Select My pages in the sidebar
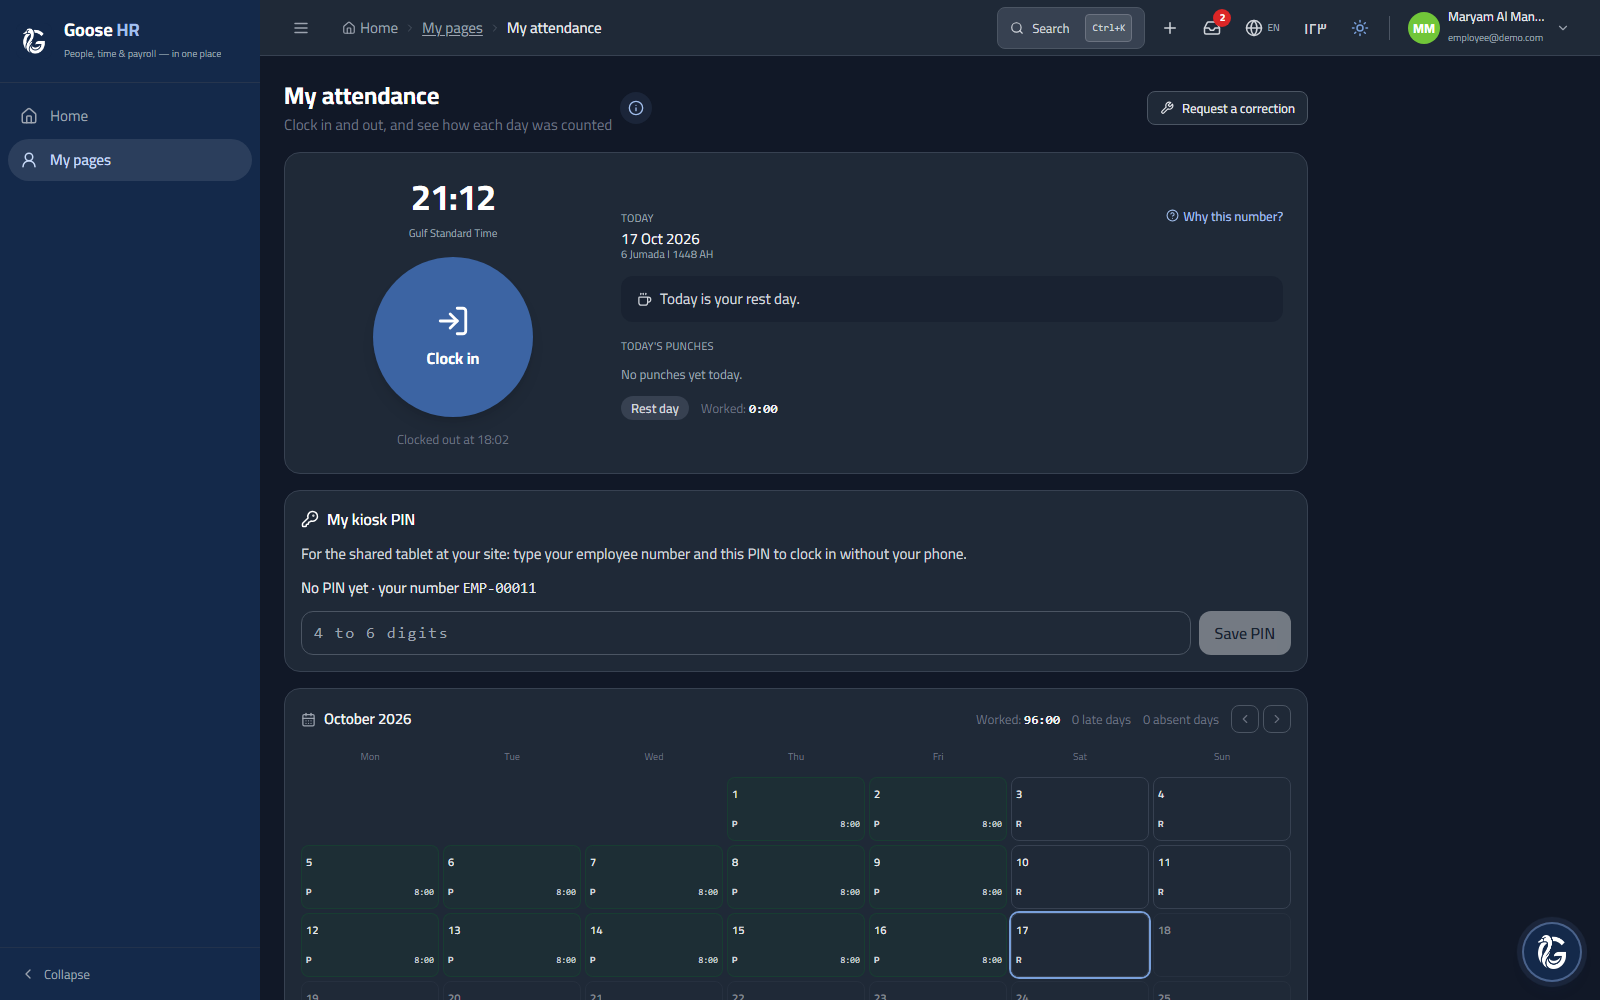This screenshot has height=1000, width=1600. pyautogui.click(x=130, y=160)
